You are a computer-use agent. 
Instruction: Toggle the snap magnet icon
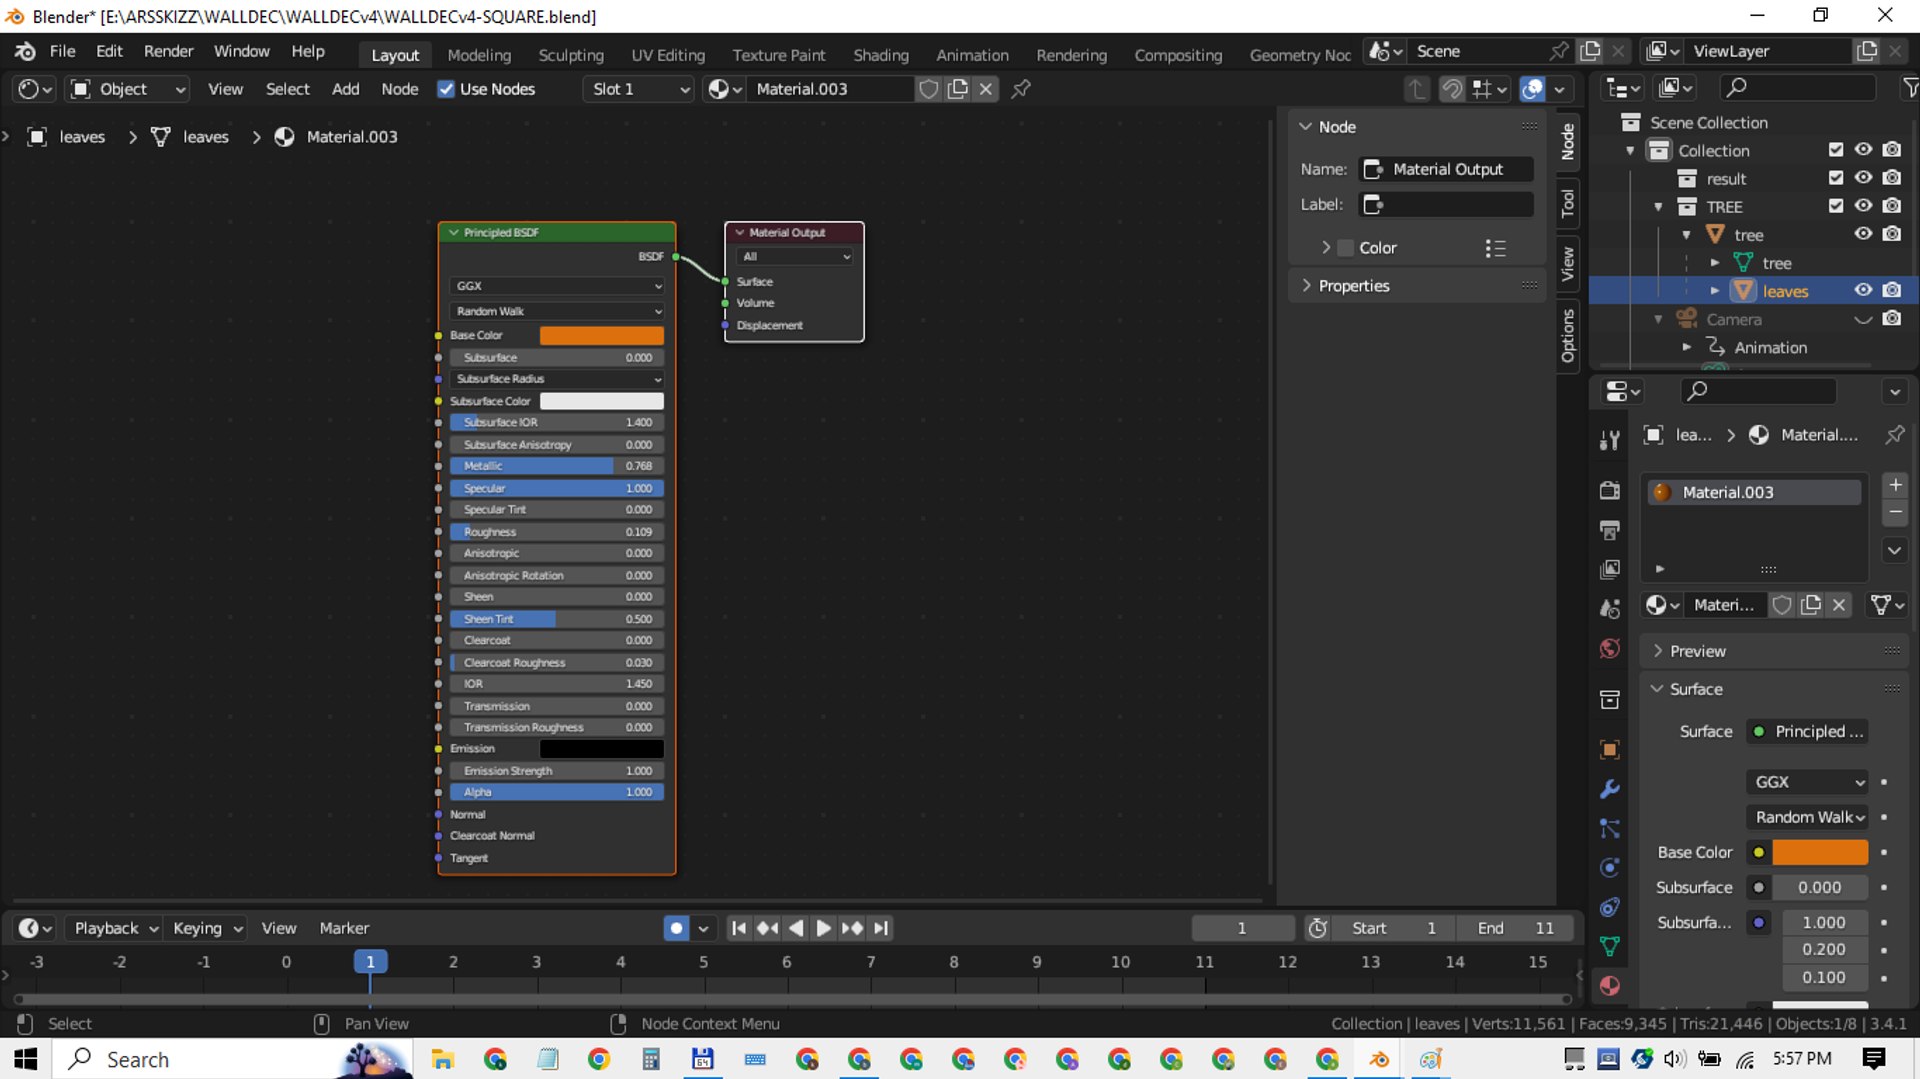1451,89
